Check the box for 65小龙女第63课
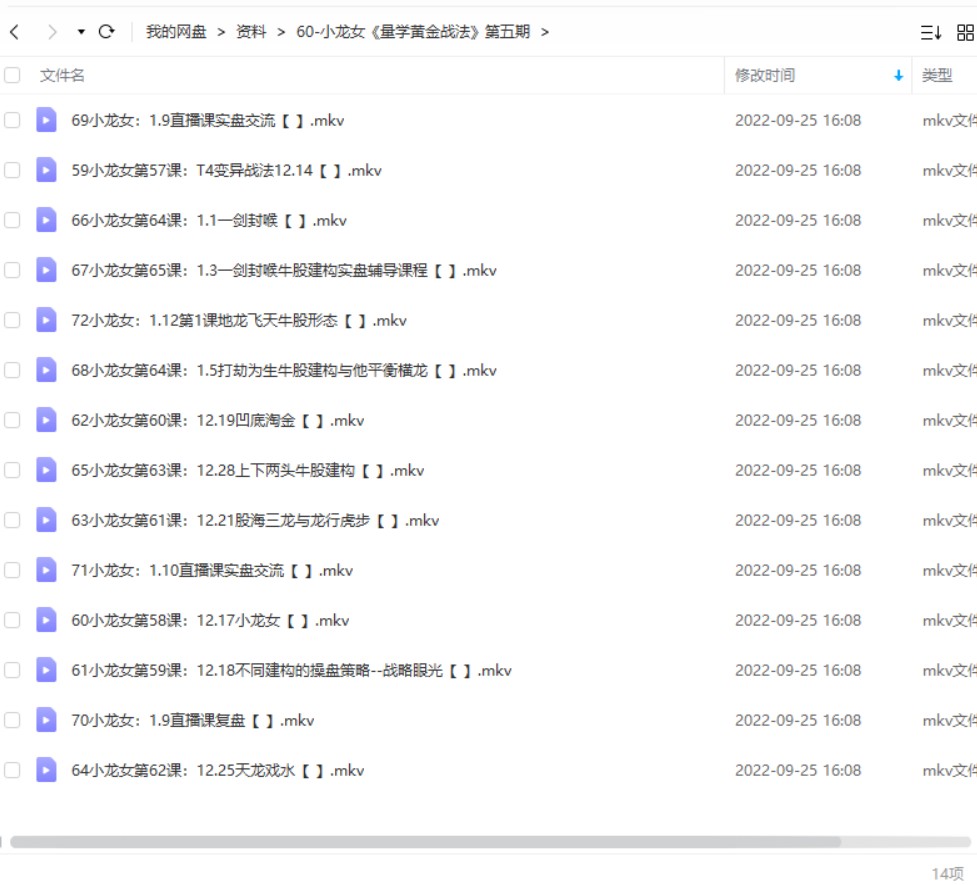 12,469
